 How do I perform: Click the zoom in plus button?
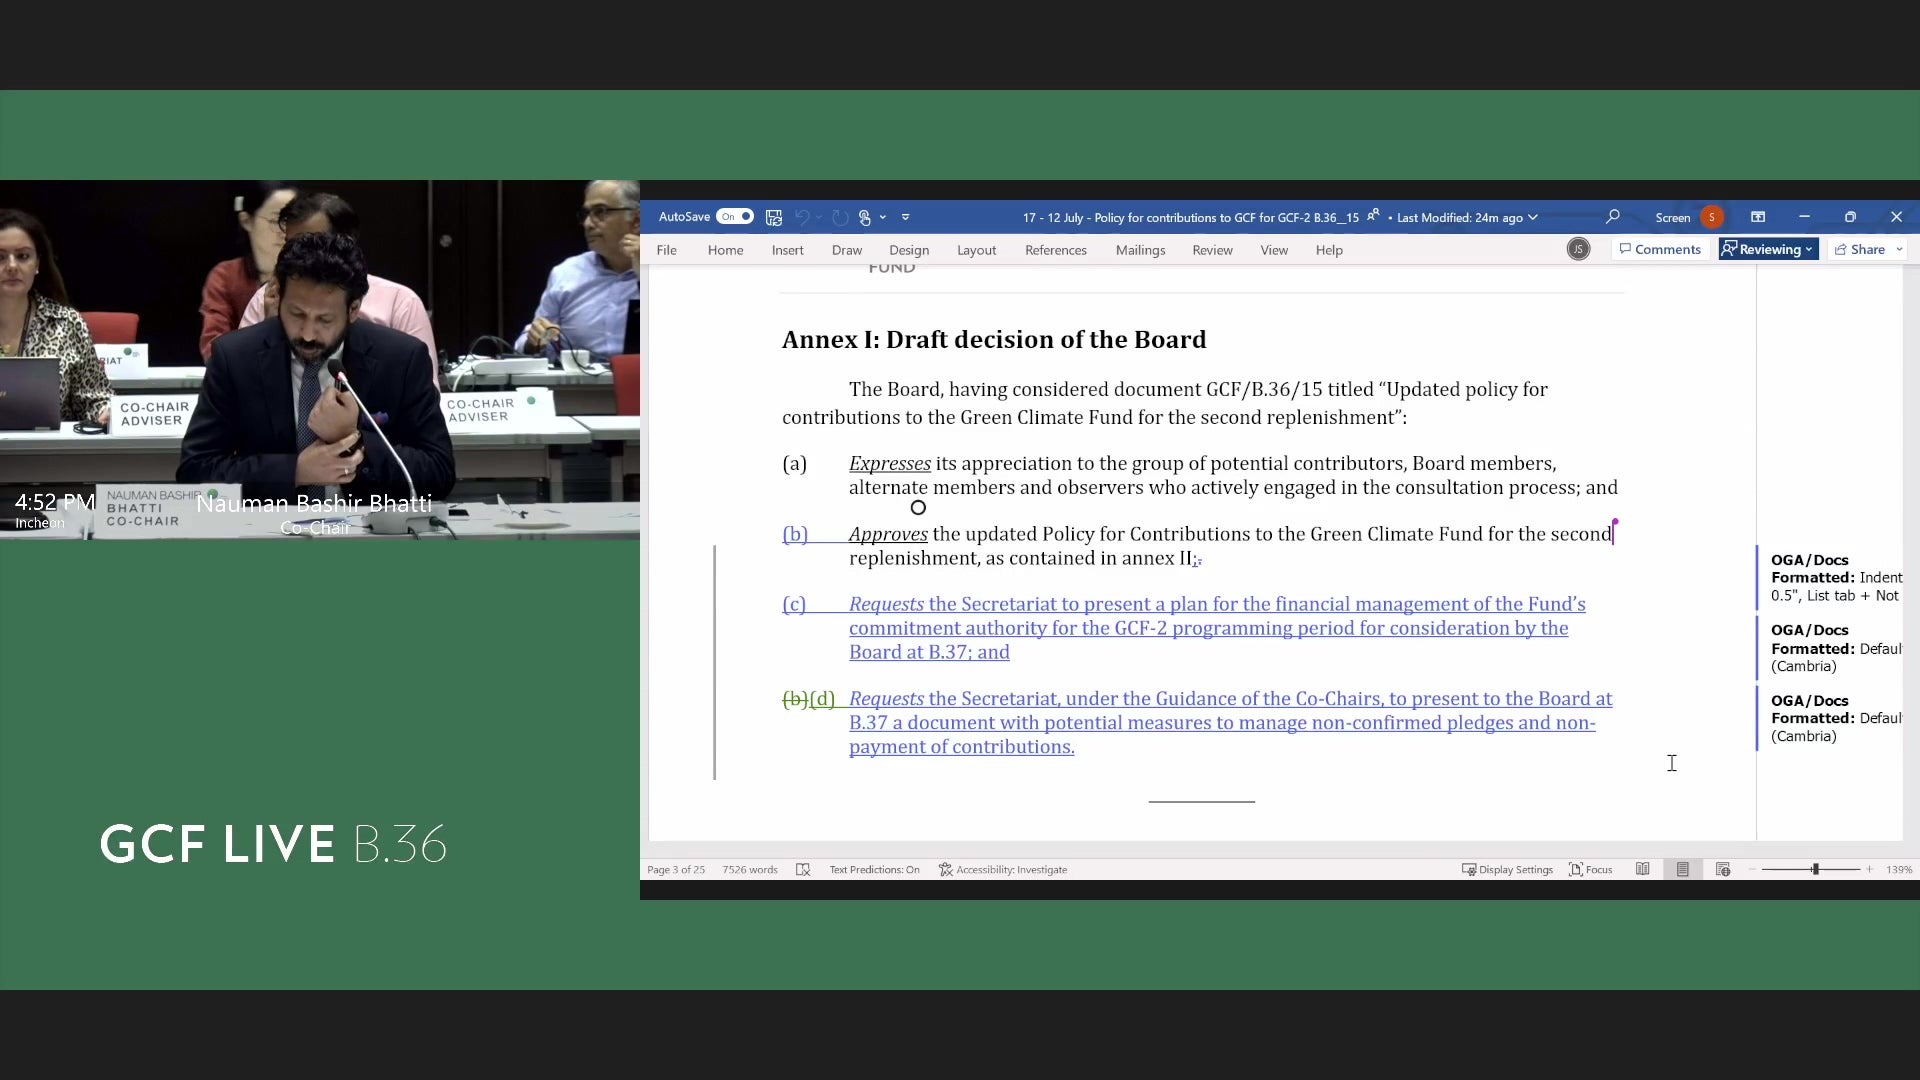coord(1869,870)
